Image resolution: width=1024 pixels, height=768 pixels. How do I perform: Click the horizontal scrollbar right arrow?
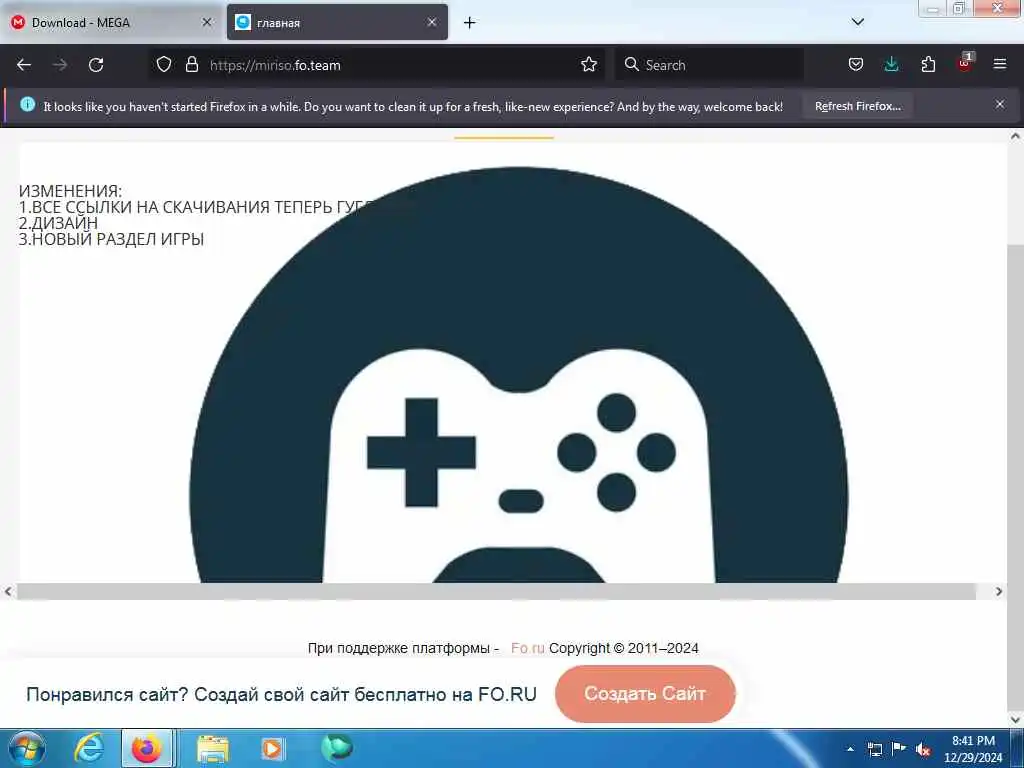(x=999, y=592)
